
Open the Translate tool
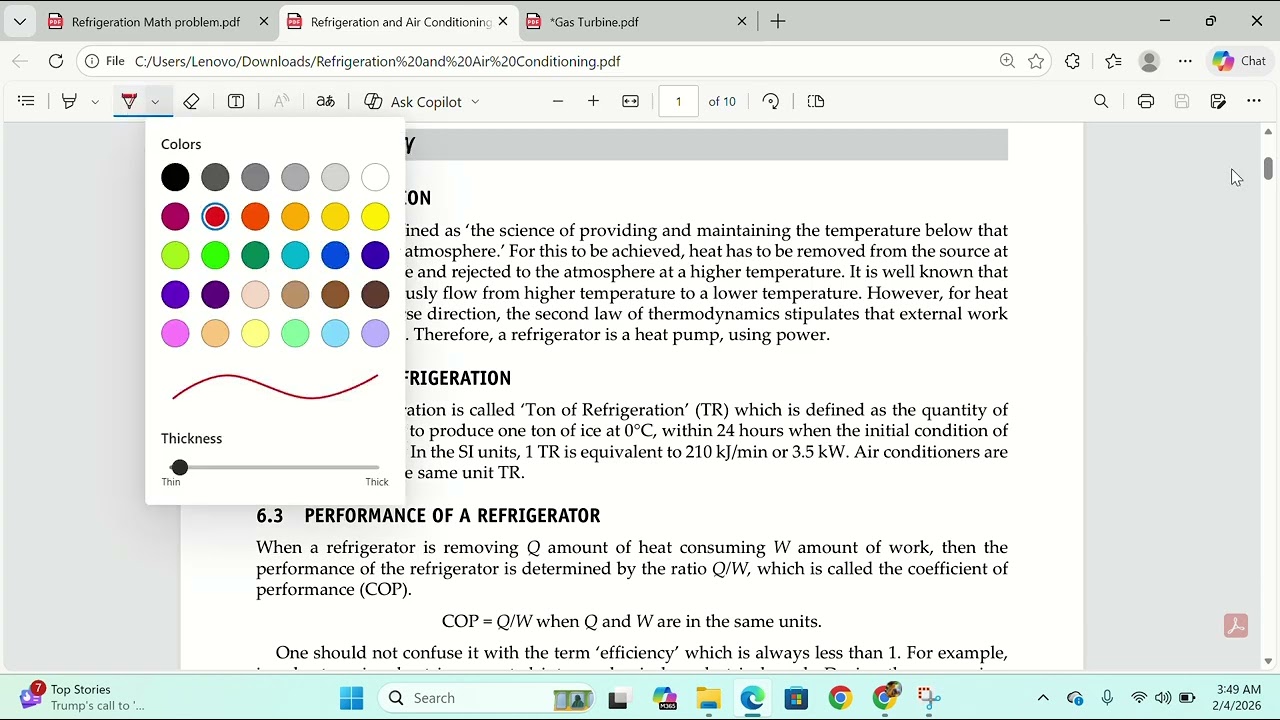pos(326,101)
